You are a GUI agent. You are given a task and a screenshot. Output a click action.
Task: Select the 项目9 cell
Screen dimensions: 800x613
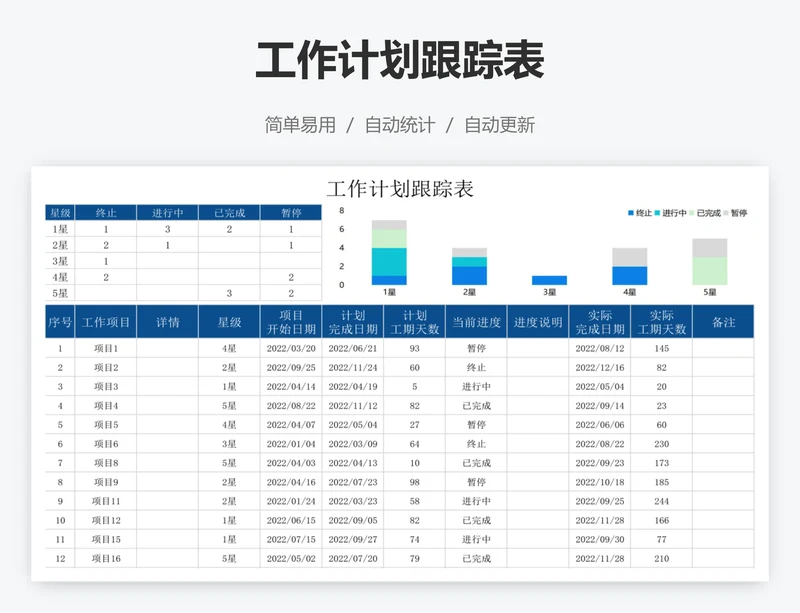pyautogui.click(x=106, y=482)
